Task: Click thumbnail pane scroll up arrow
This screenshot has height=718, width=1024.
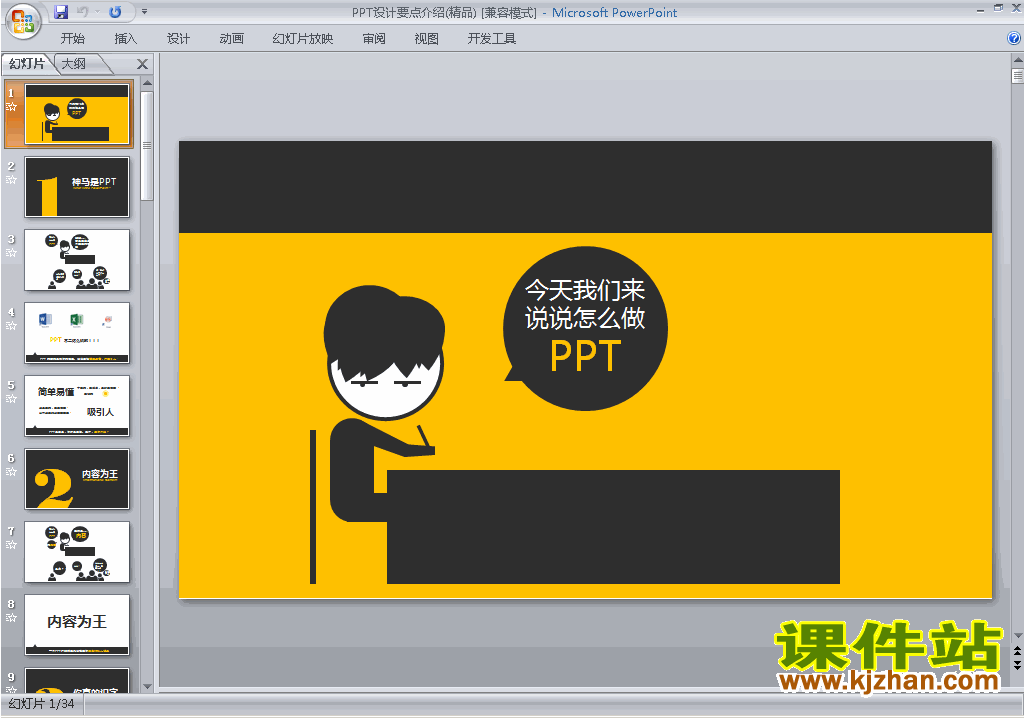Action: (x=147, y=84)
